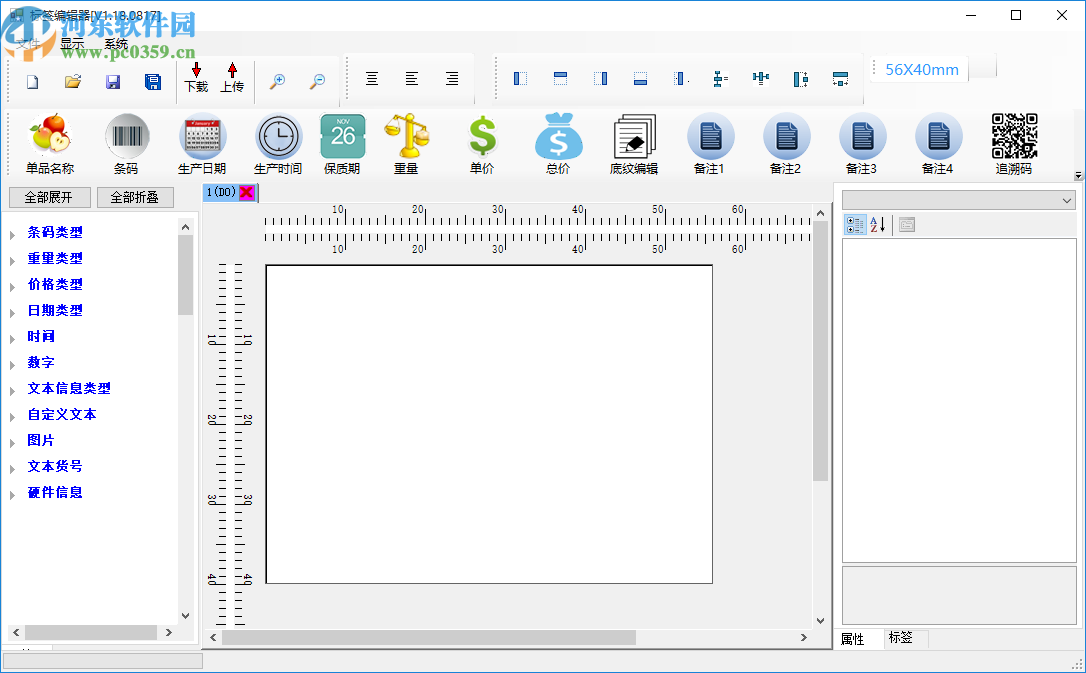Insert 备注3 remark field

[x=862, y=144]
